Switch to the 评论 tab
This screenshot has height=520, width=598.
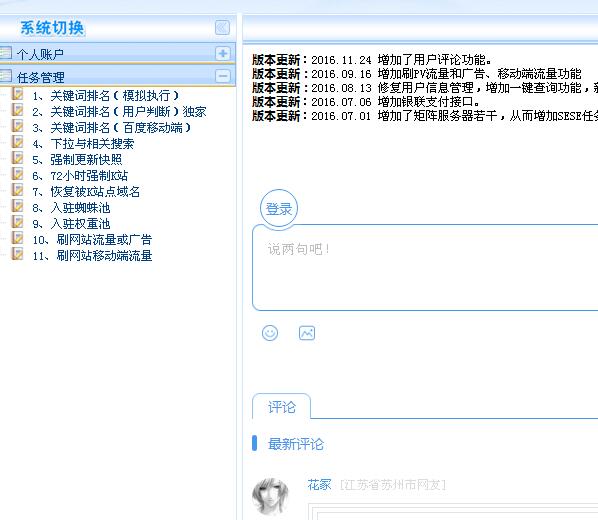[281, 407]
